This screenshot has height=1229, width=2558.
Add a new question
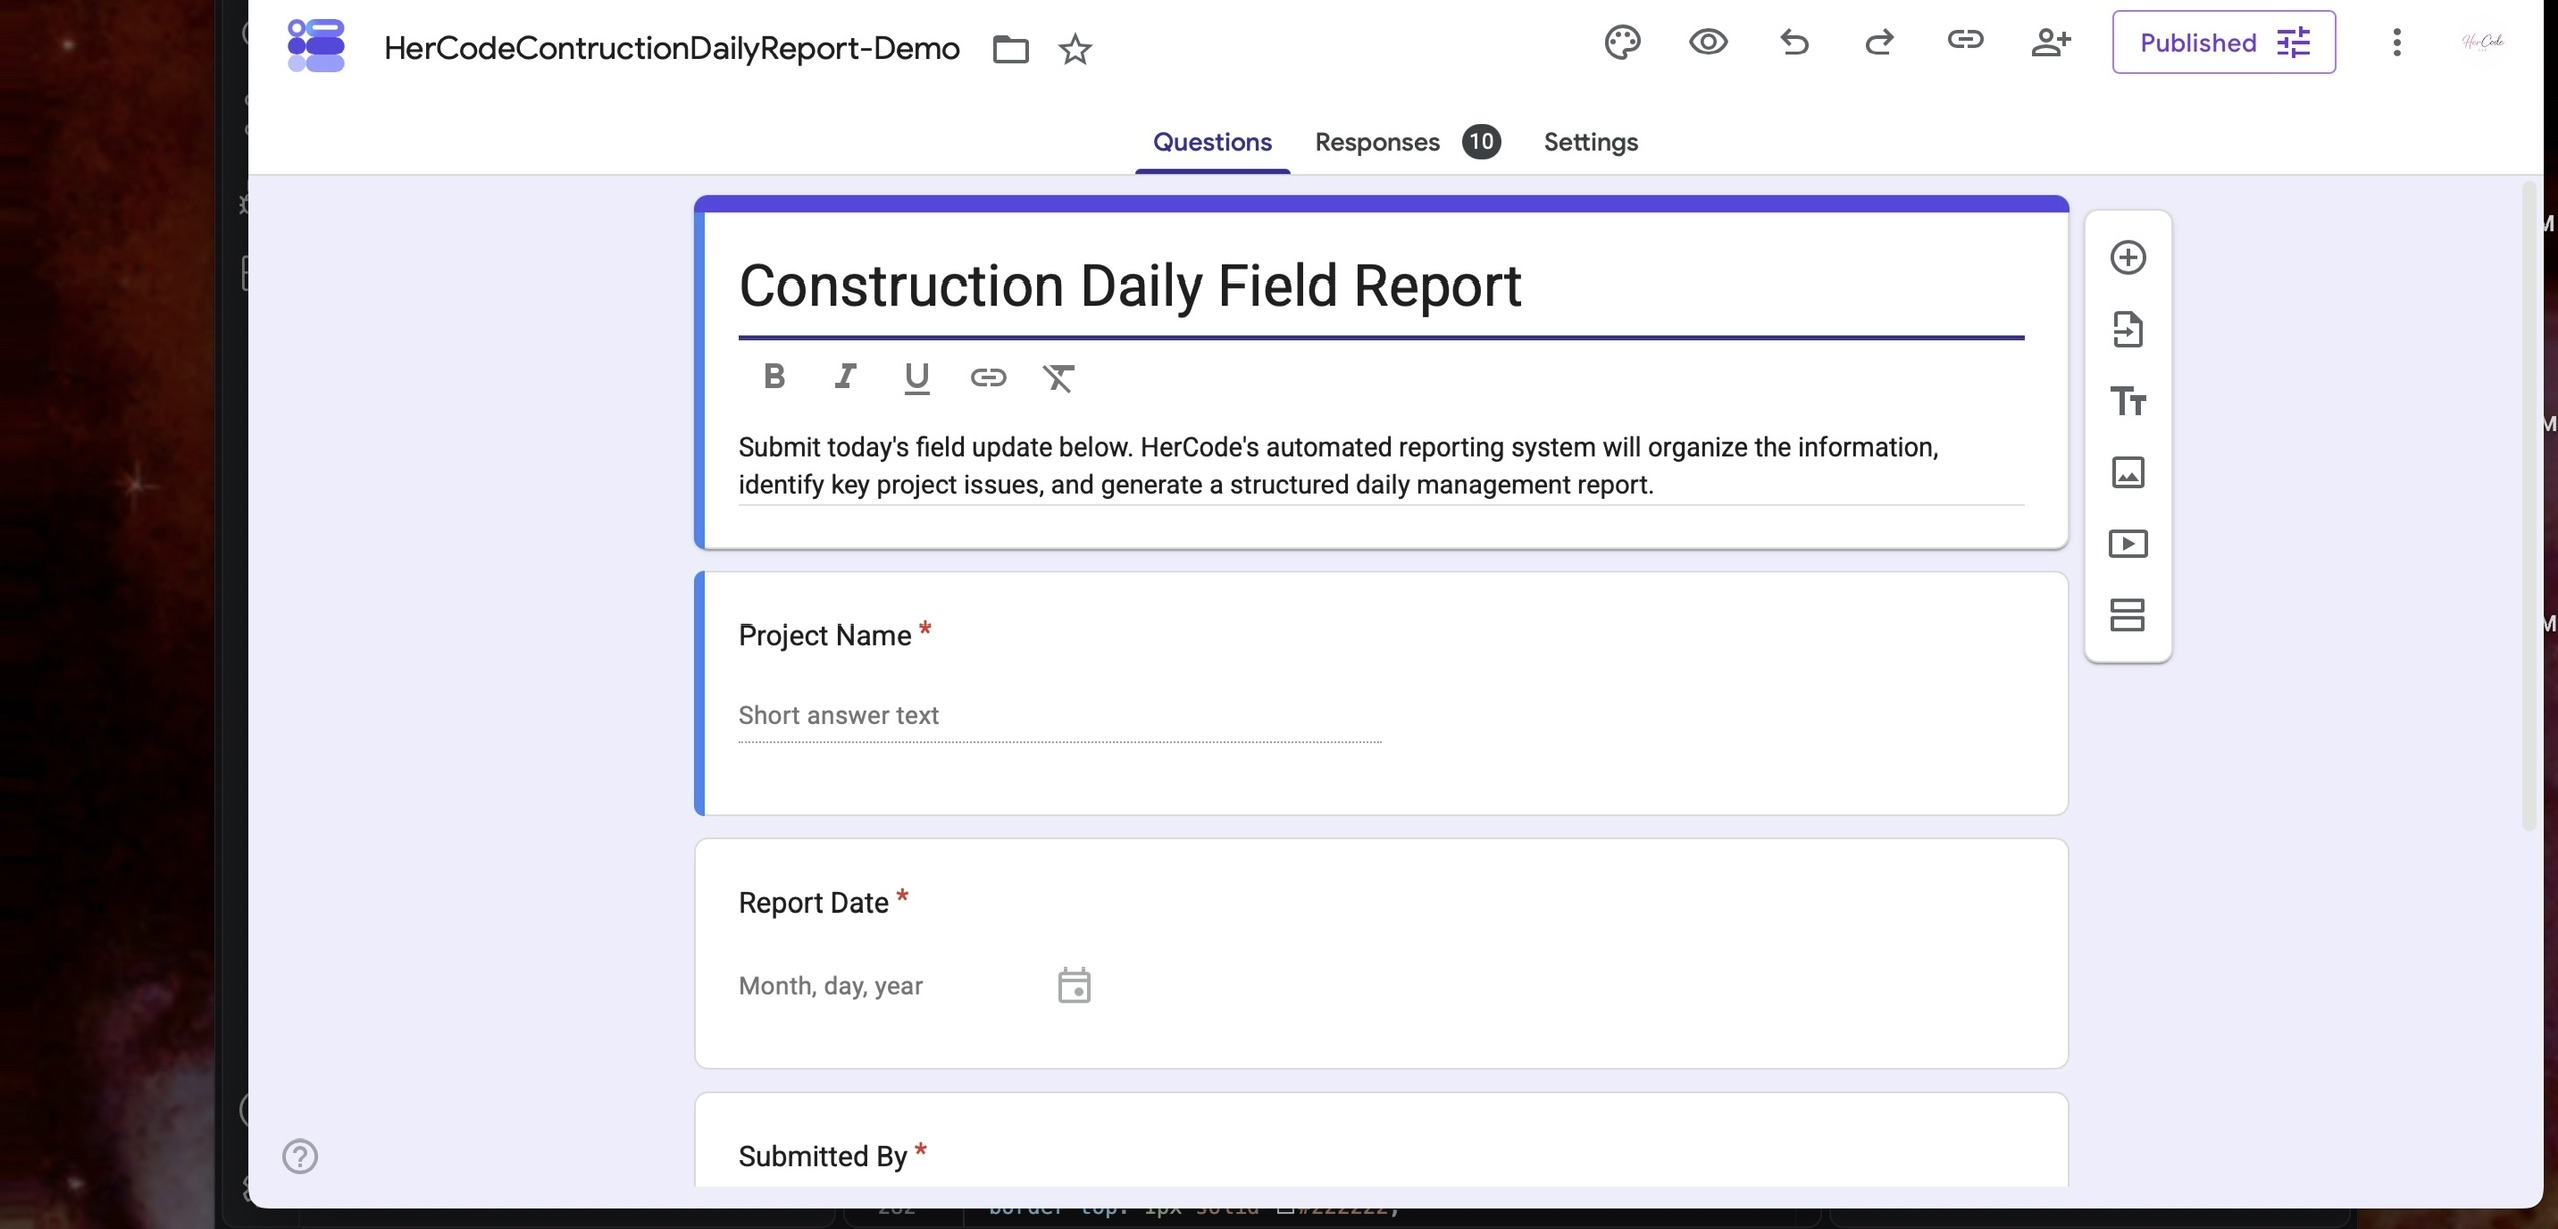pyautogui.click(x=2127, y=258)
